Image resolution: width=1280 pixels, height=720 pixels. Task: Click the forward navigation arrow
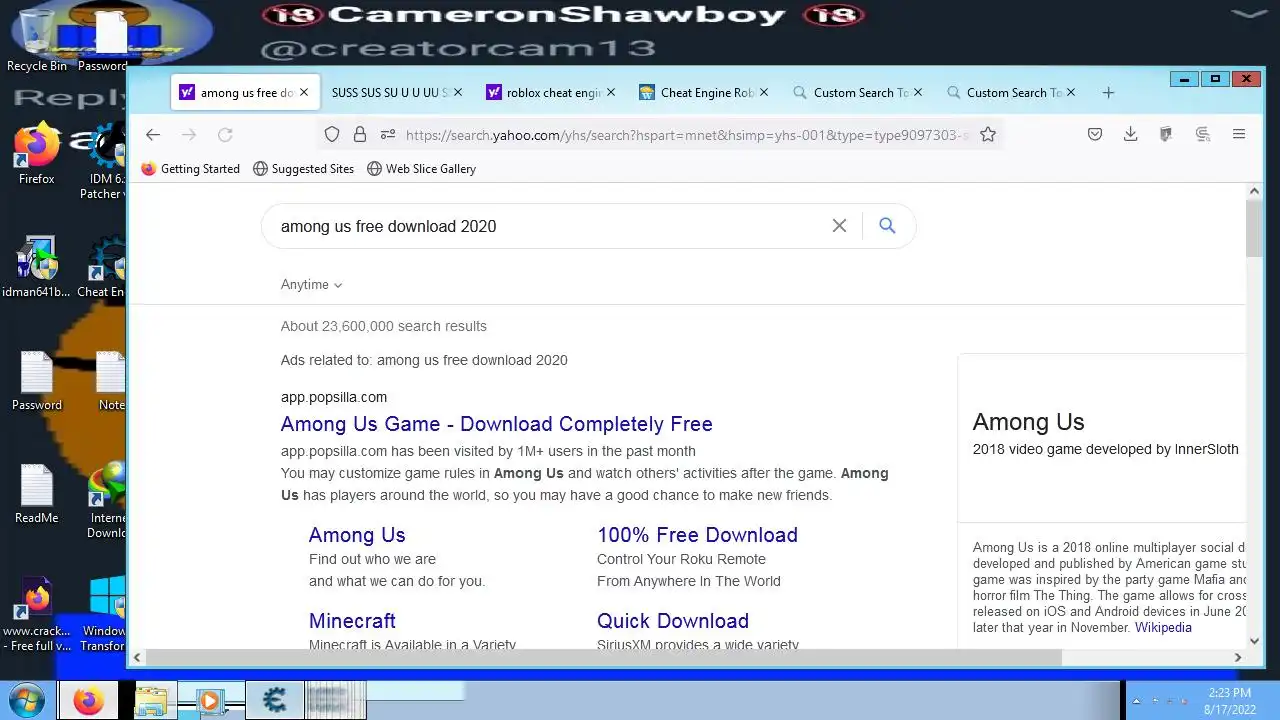click(189, 134)
